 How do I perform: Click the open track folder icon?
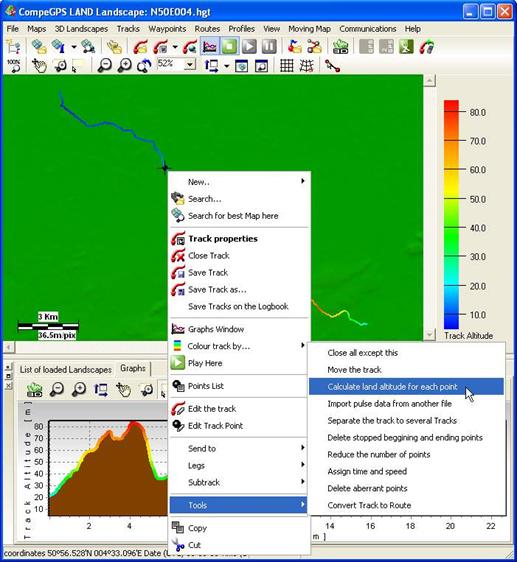pos(140,47)
